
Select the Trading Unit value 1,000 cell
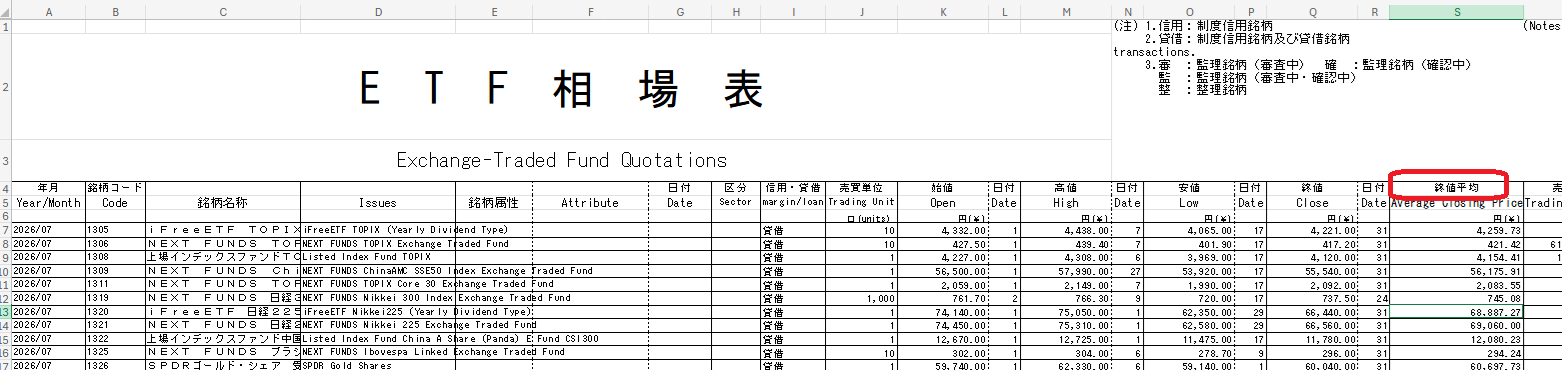point(861,298)
